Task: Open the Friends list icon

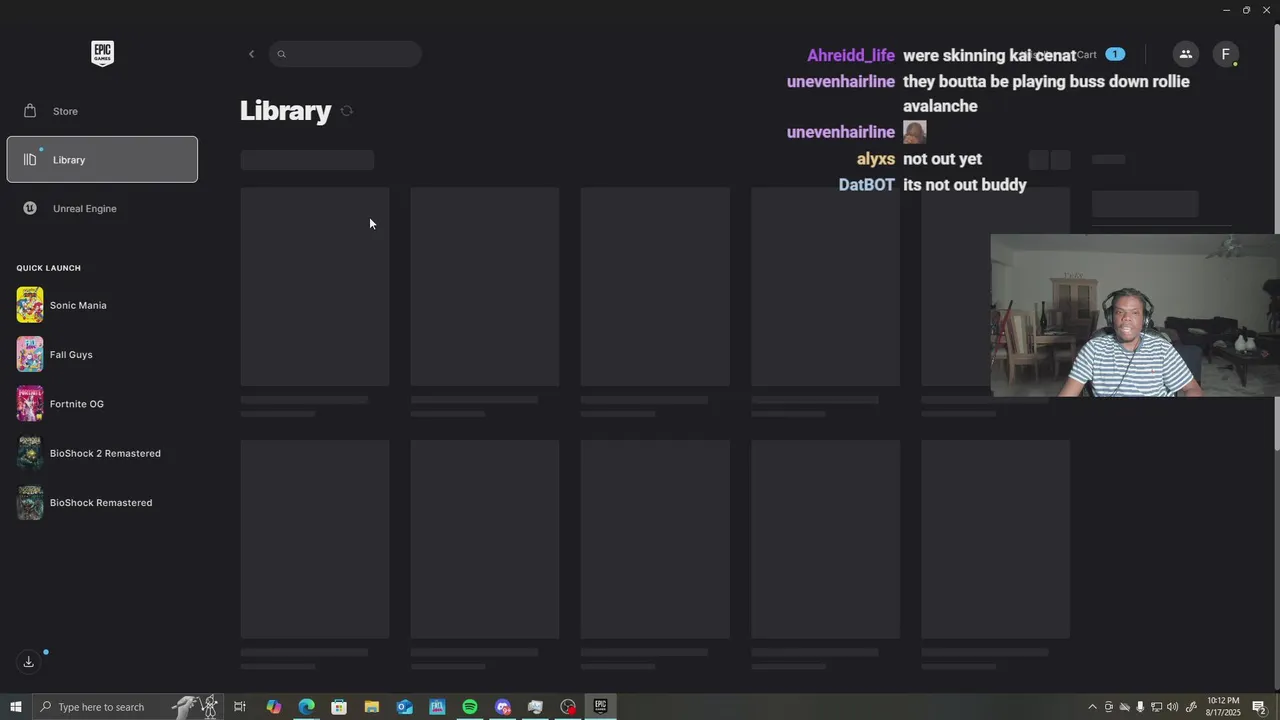Action: (1185, 54)
